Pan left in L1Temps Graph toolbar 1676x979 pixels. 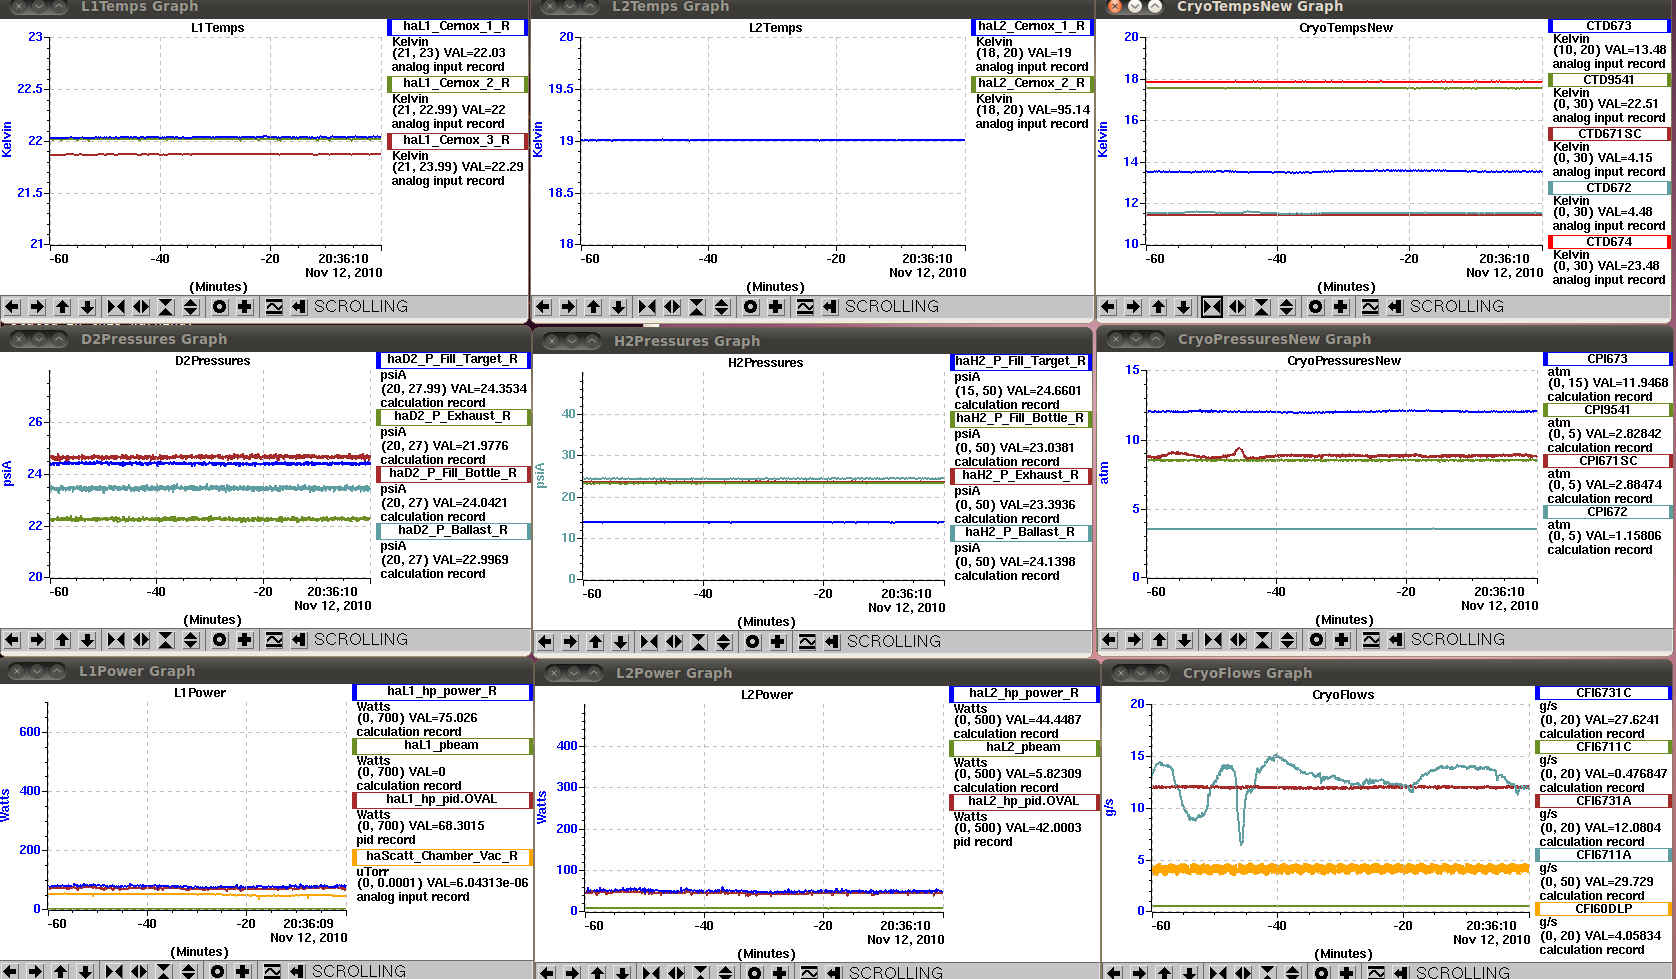(x=12, y=307)
